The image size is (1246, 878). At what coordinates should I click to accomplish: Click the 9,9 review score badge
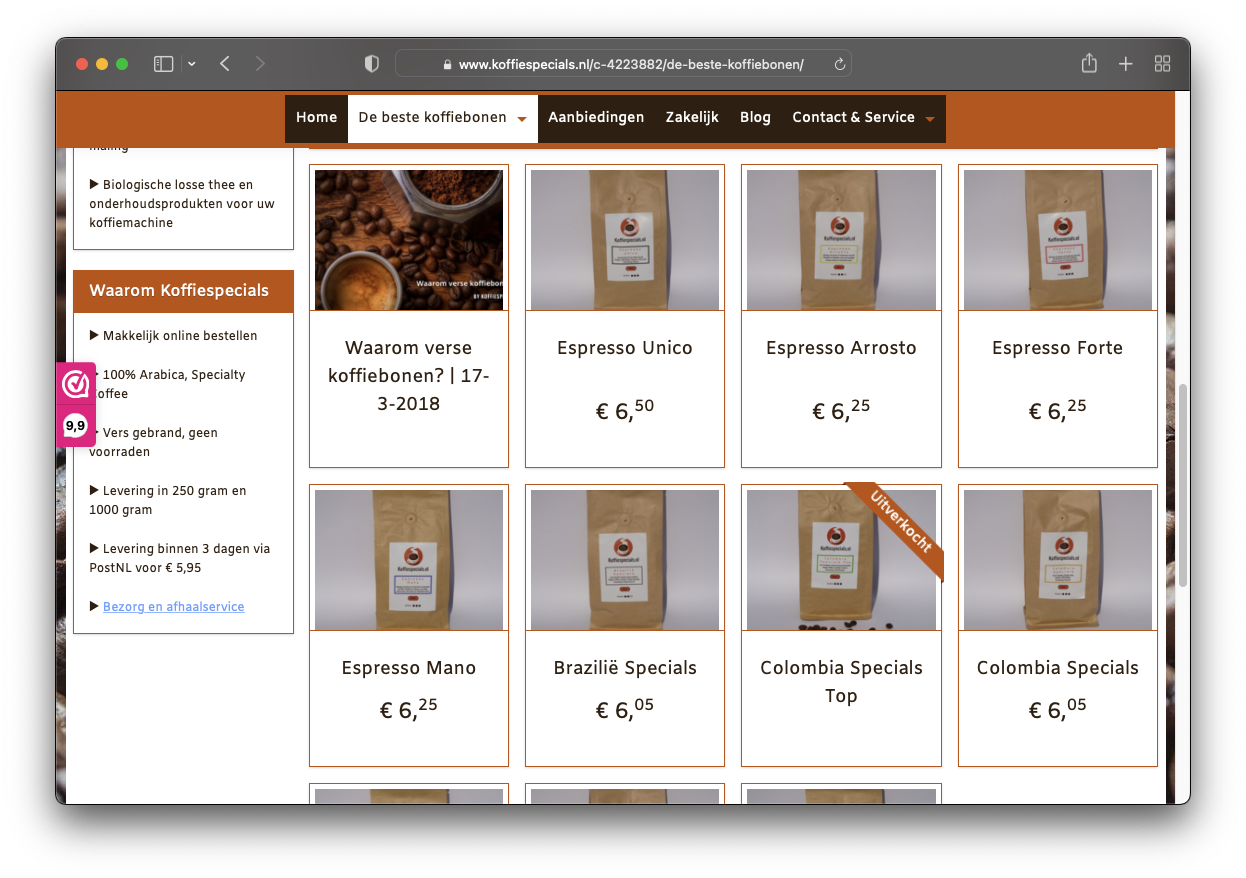(75, 426)
